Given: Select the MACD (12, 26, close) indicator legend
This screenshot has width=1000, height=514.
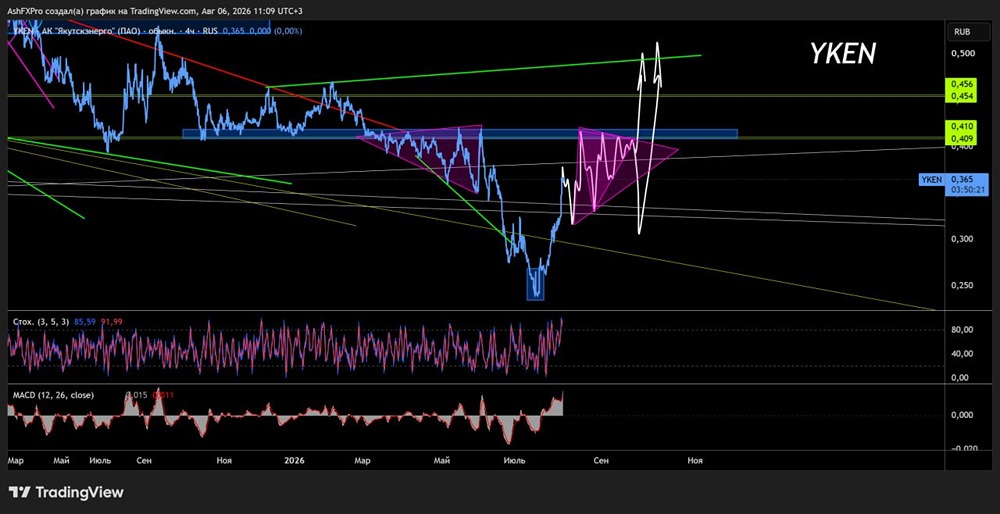Looking at the screenshot, I should [54, 395].
